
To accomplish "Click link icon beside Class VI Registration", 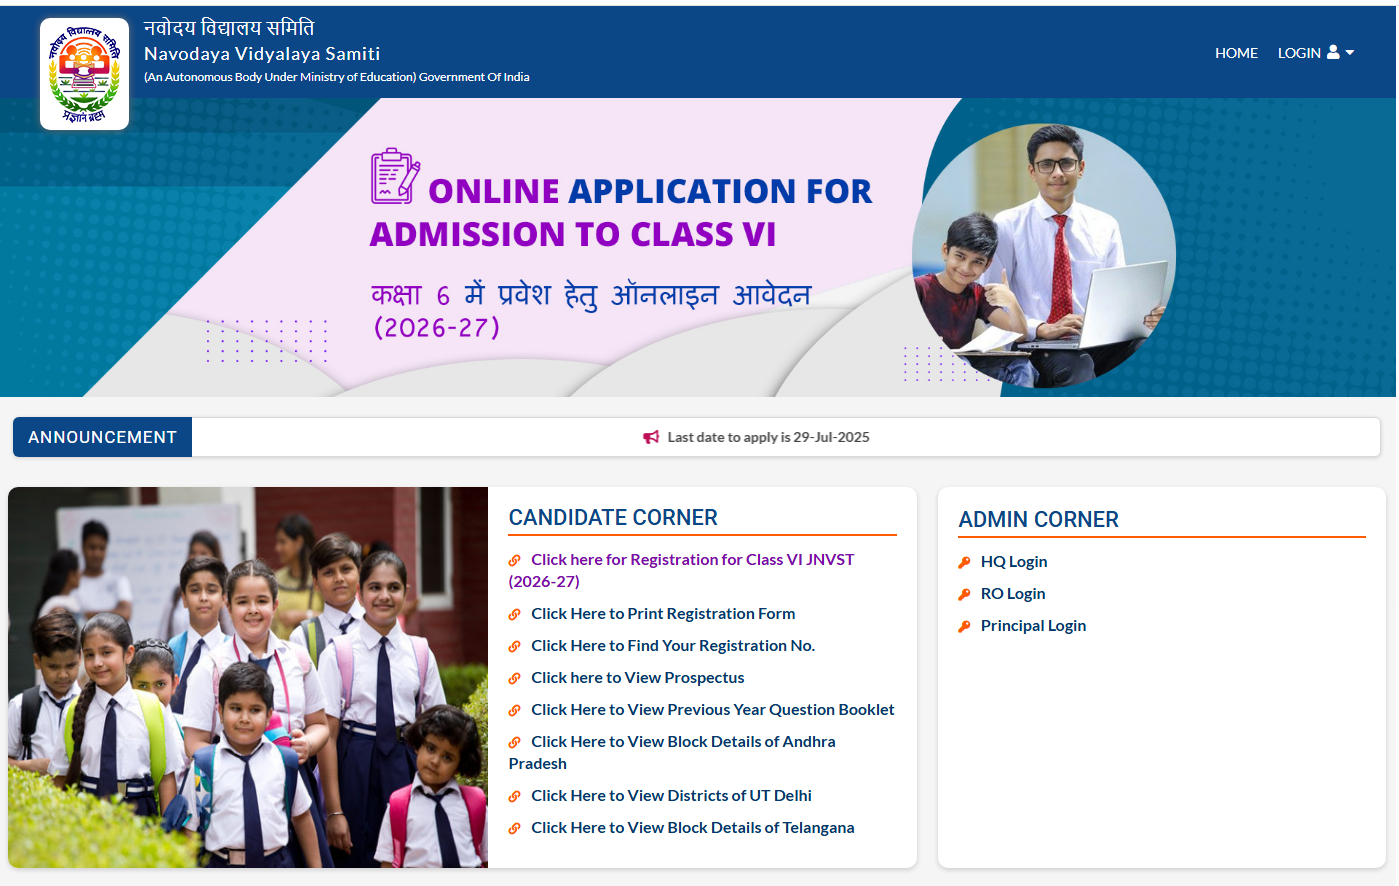I will pos(514,560).
